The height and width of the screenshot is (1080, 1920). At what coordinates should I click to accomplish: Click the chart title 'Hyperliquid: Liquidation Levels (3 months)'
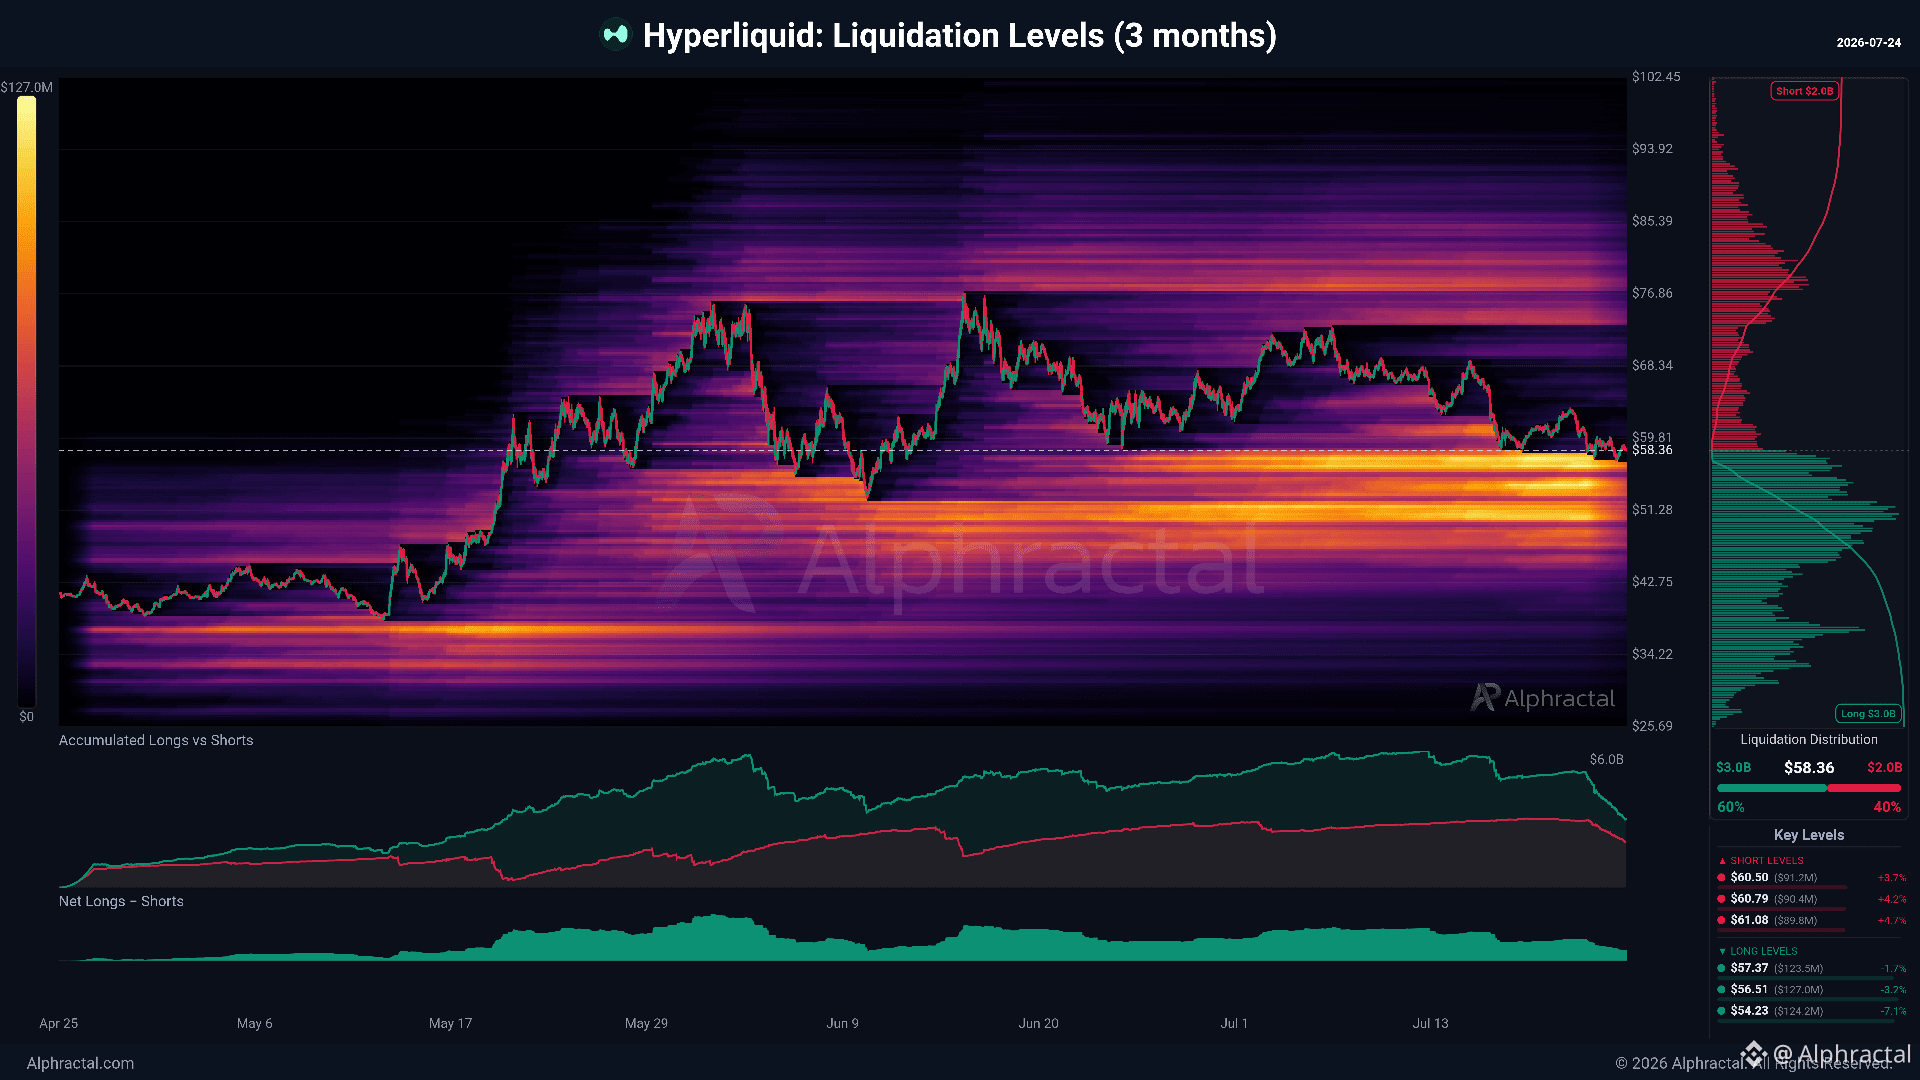960,36
